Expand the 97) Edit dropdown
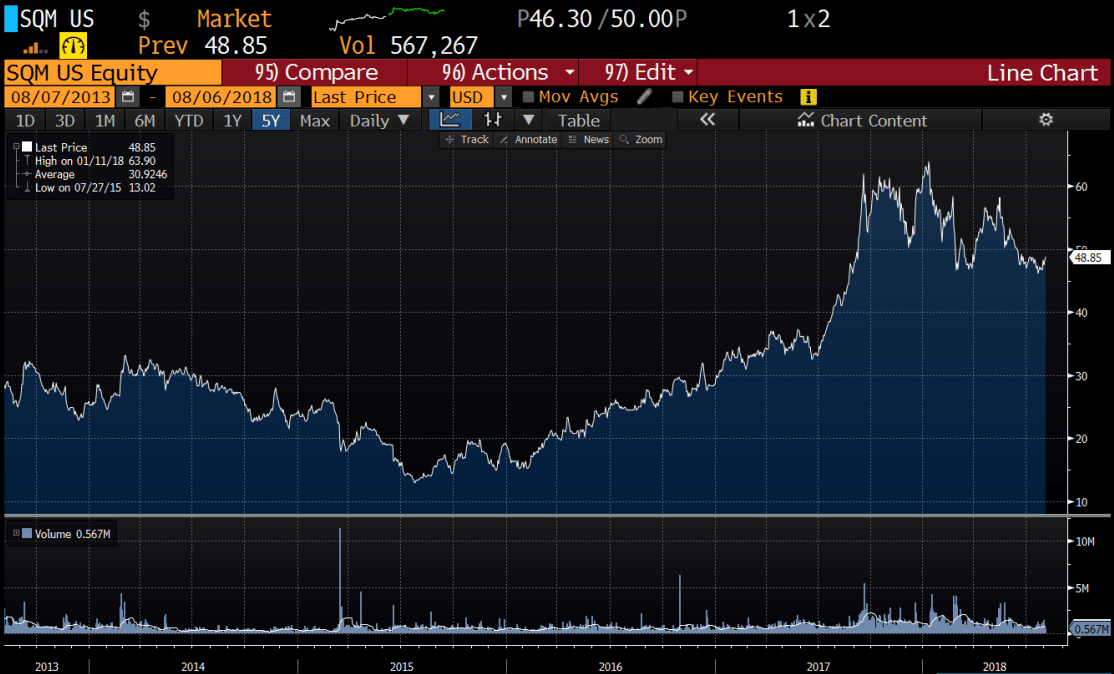 click(688, 72)
